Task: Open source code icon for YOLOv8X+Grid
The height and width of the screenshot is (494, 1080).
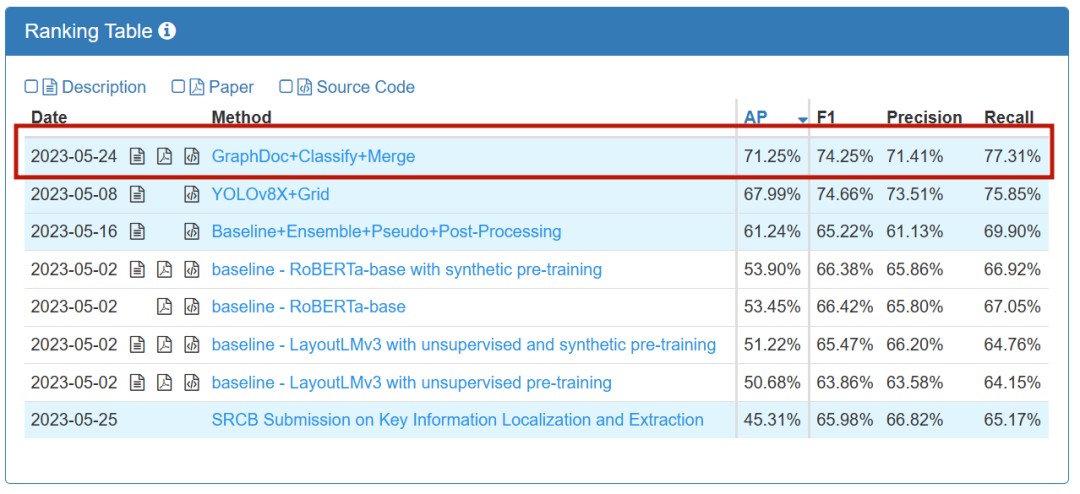Action: [x=192, y=194]
